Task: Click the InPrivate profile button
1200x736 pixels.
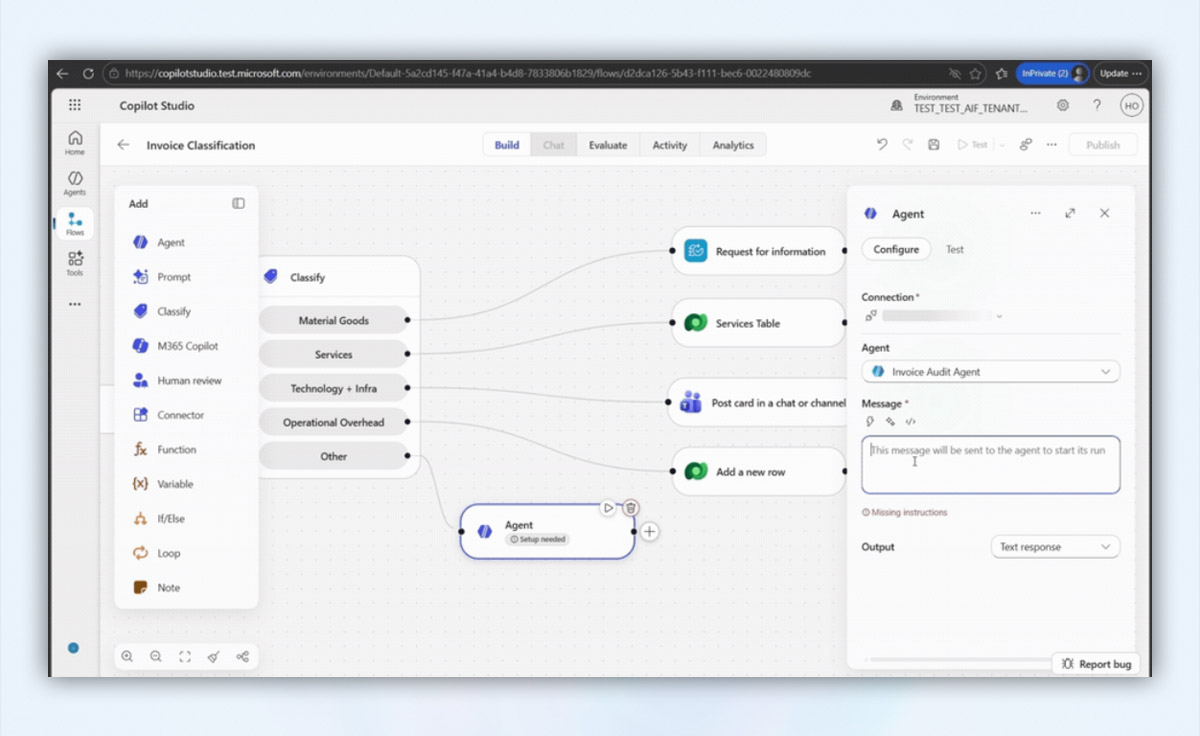Action: pyautogui.click(x=1052, y=73)
